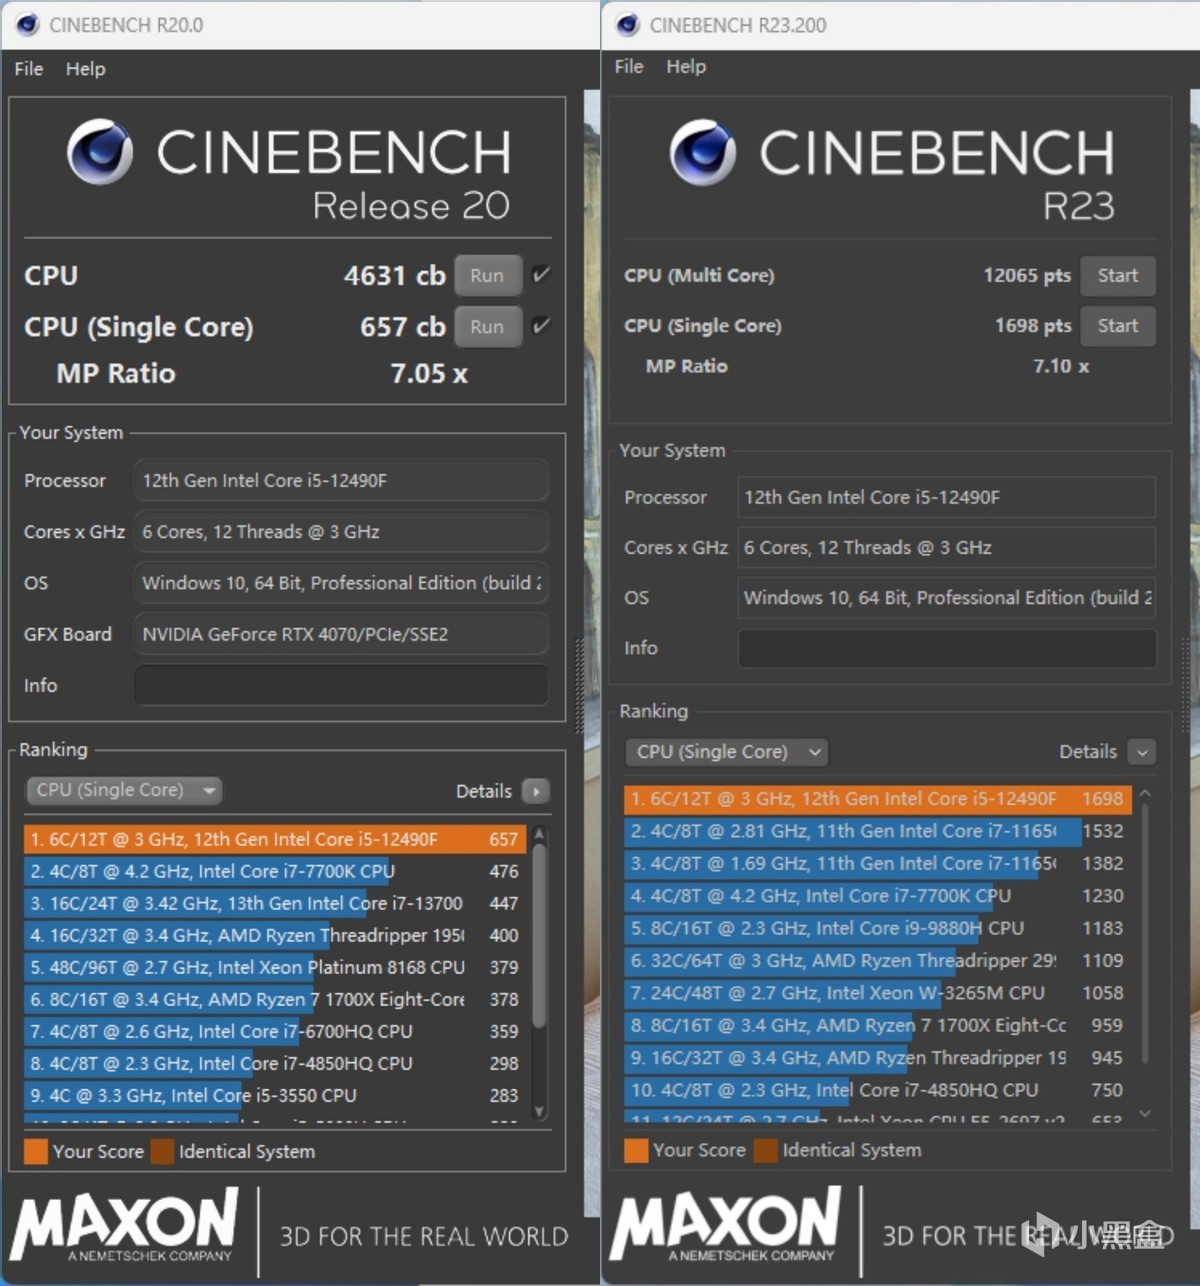Open CPU (Single Core) ranking dropdown in R23
Viewport: 1200px width, 1286px height.
pyautogui.click(x=727, y=752)
